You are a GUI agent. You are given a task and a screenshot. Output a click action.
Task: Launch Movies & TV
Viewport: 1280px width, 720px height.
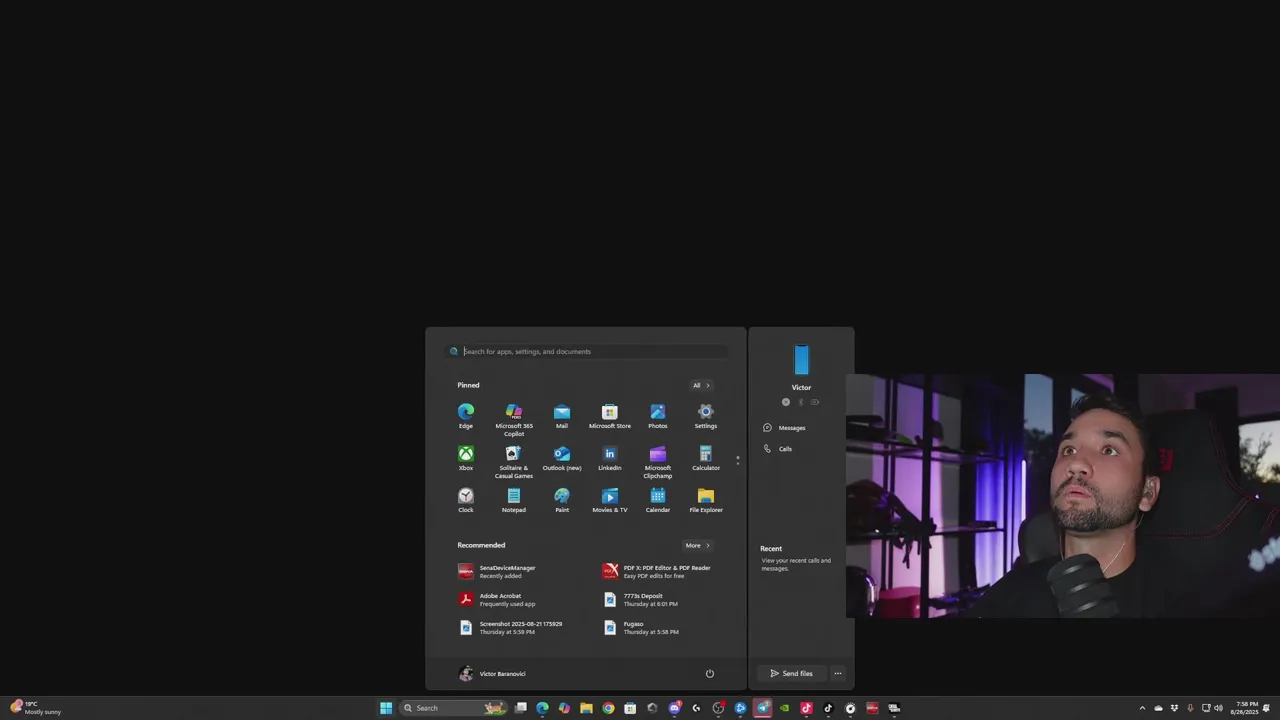[610, 500]
